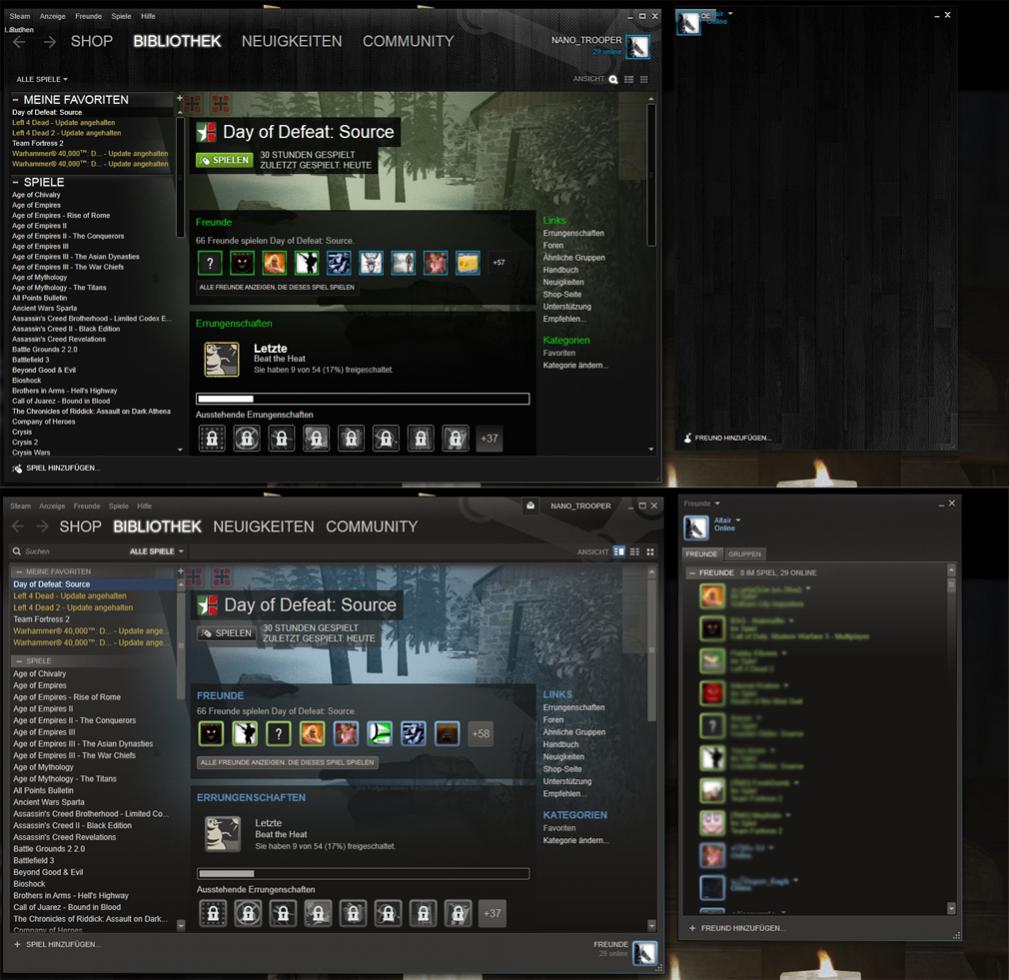
Task: Click the avatar in the top-right friends window
Action: [x=688, y=23]
